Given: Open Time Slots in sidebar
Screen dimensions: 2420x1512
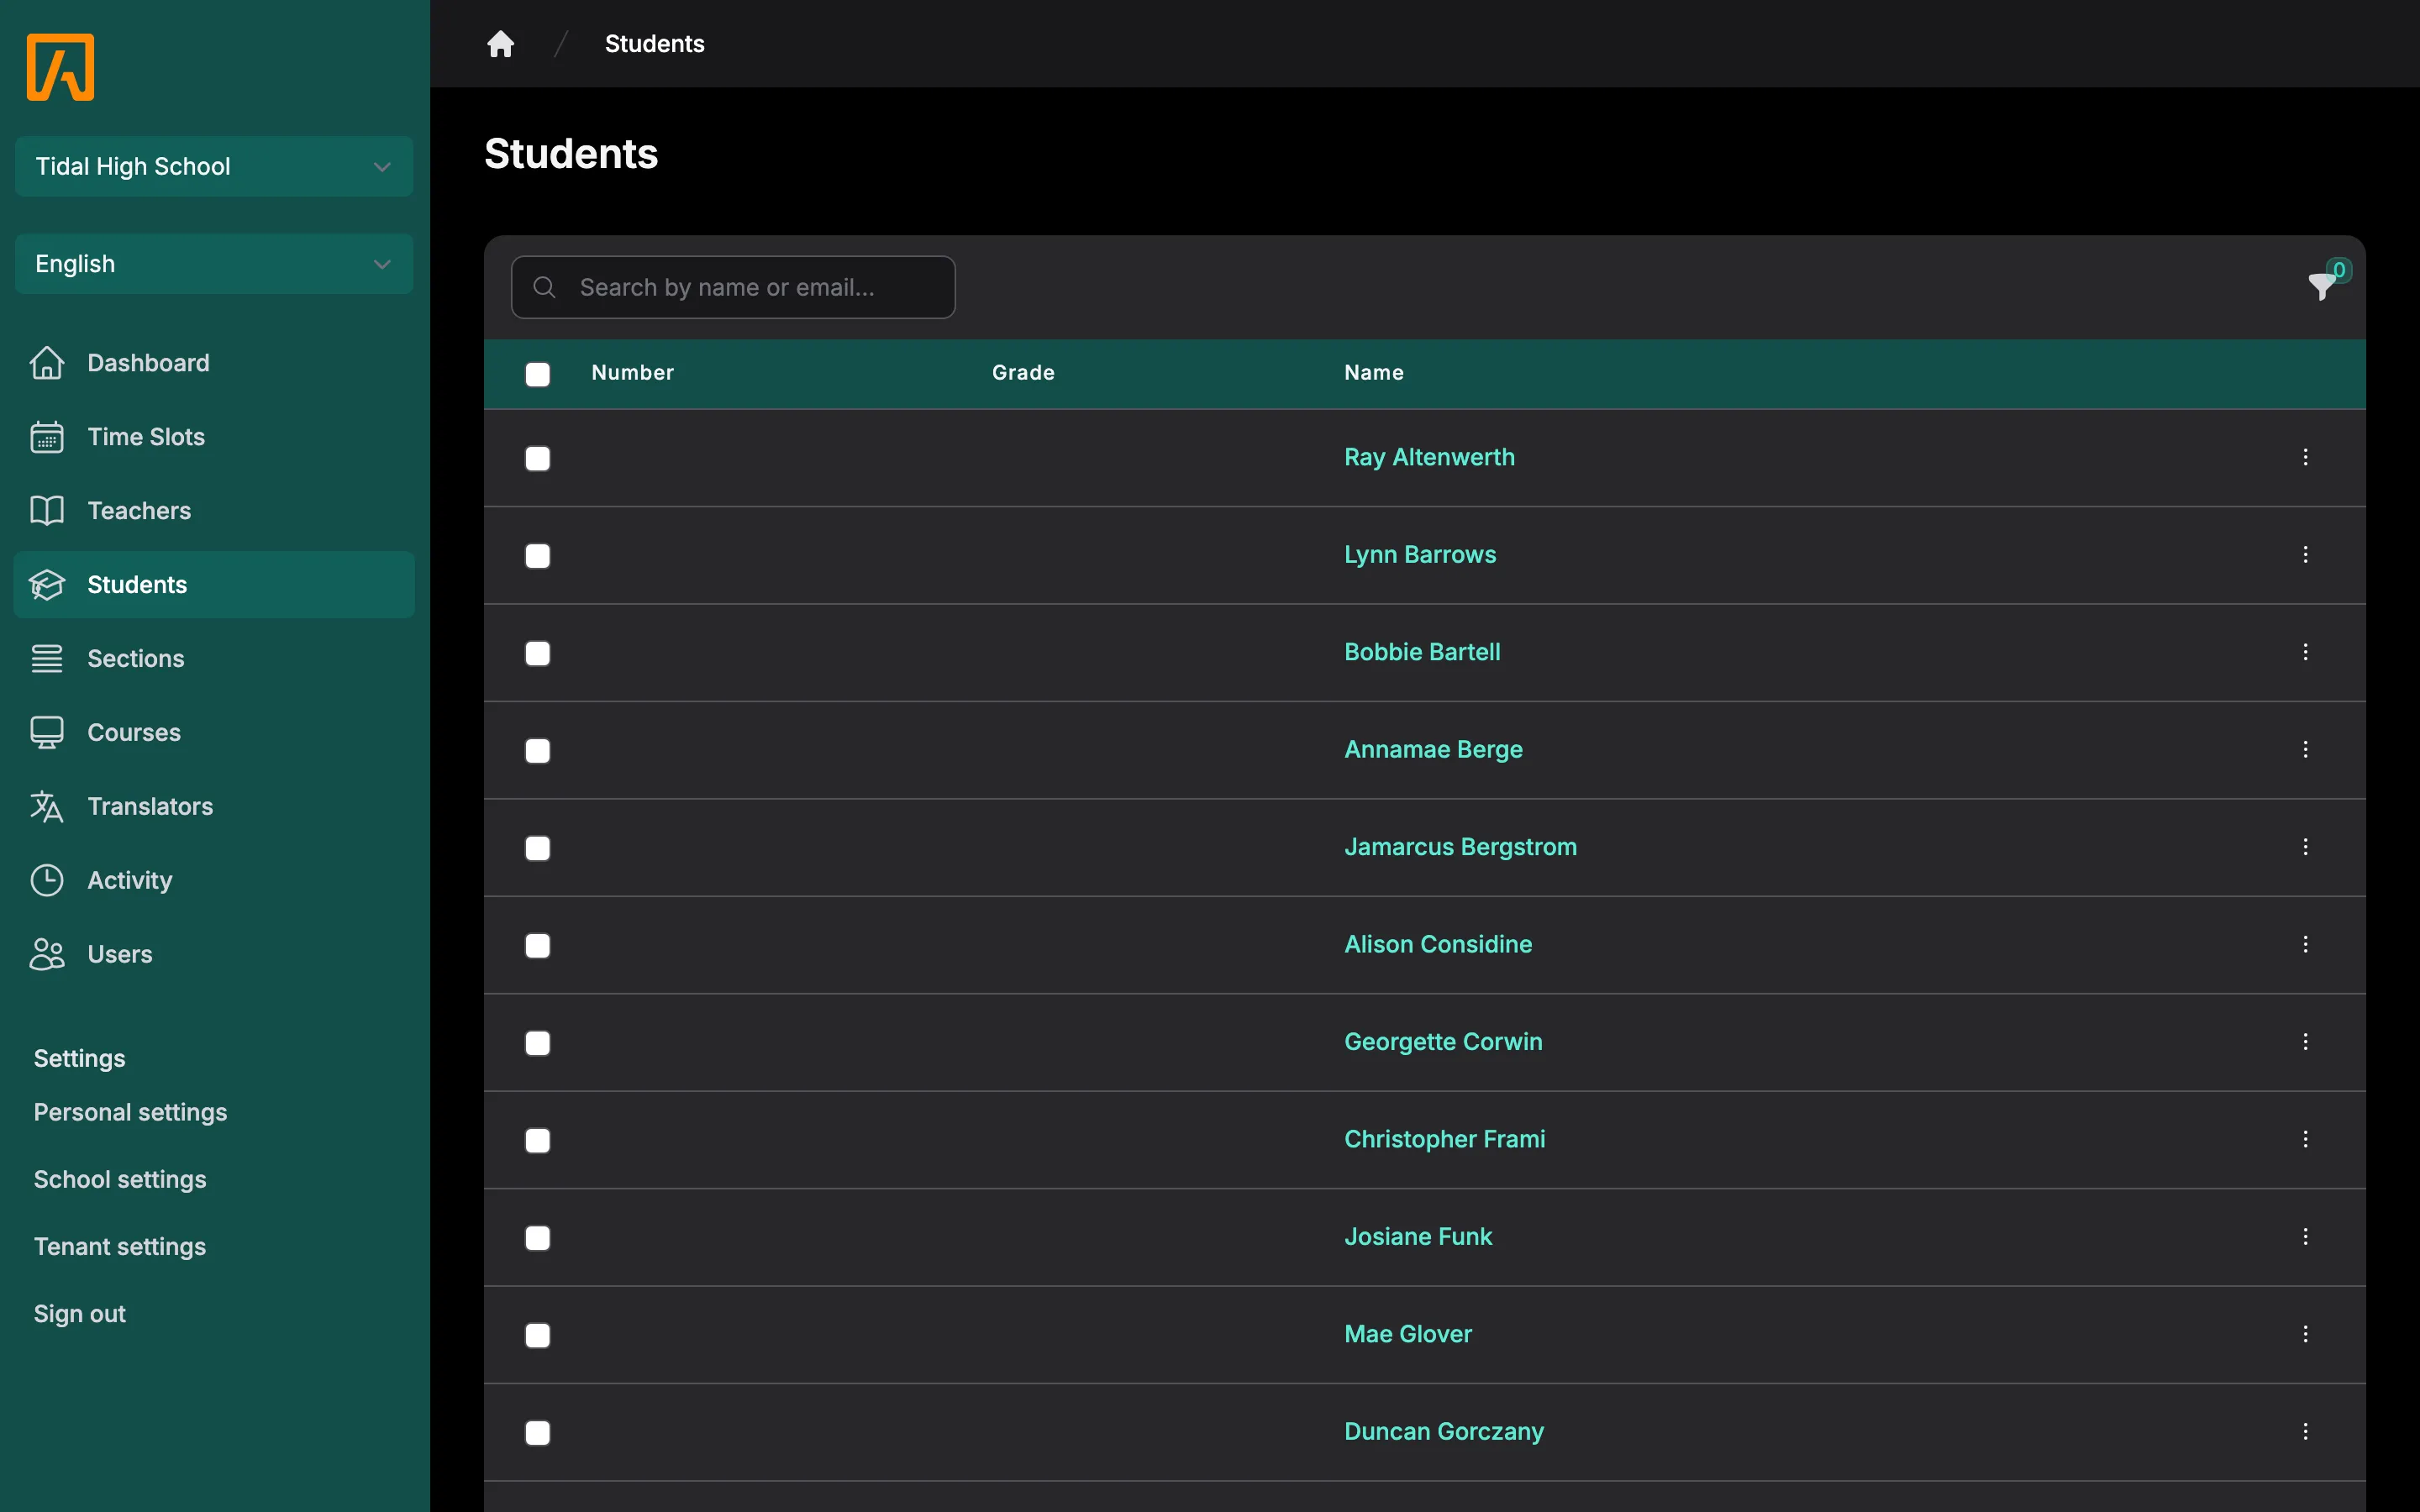Looking at the screenshot, I should coord(214,436).
